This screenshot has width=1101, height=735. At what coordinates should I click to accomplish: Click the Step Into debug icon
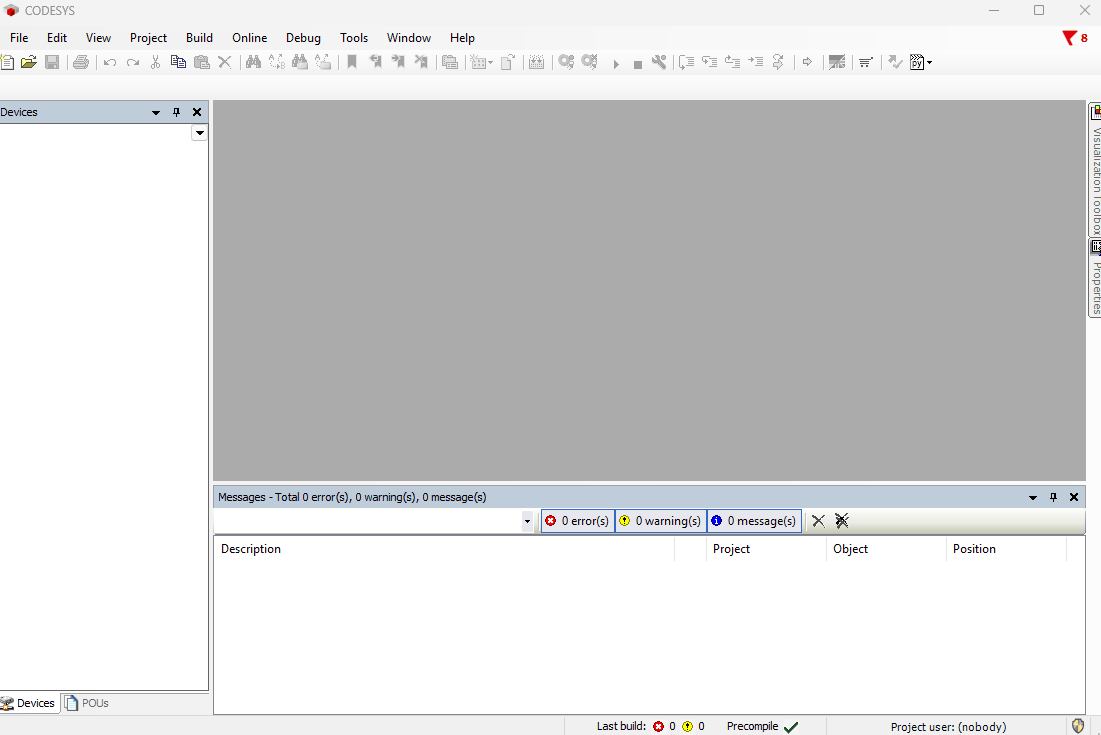(710, 62)
